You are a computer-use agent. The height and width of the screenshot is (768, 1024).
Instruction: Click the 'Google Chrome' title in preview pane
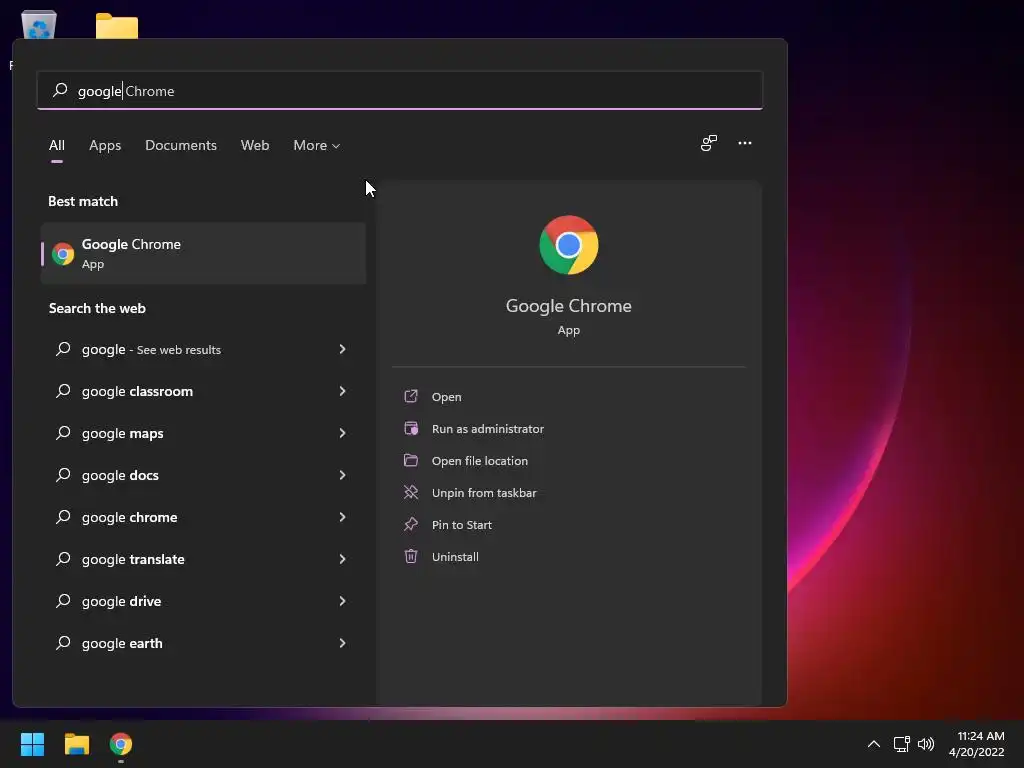point(568,306)
